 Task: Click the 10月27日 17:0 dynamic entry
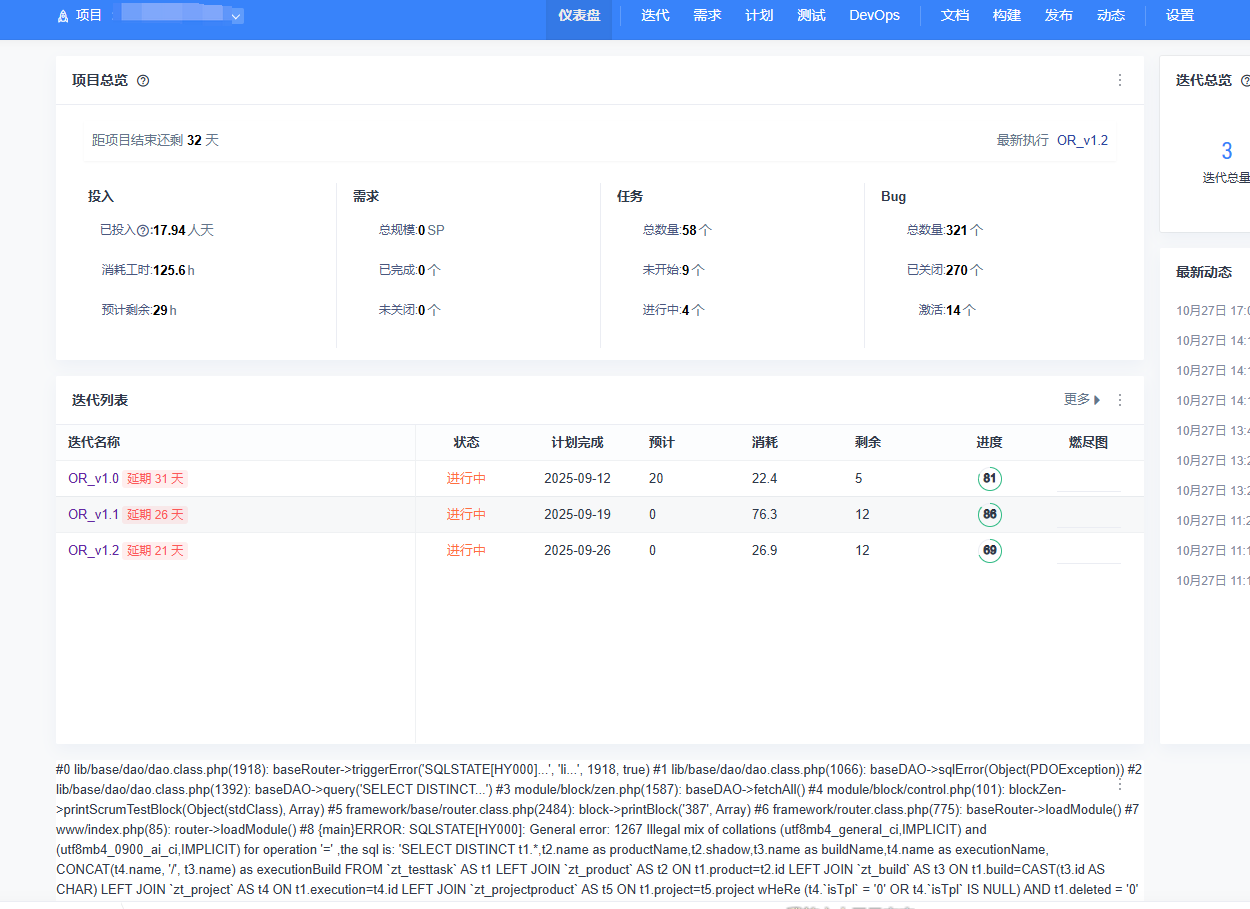(1213, 311)
